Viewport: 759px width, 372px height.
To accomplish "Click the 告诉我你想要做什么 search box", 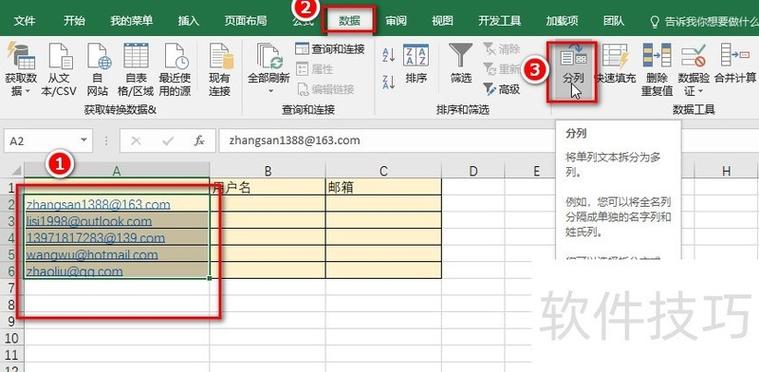I will coord(704,21).
